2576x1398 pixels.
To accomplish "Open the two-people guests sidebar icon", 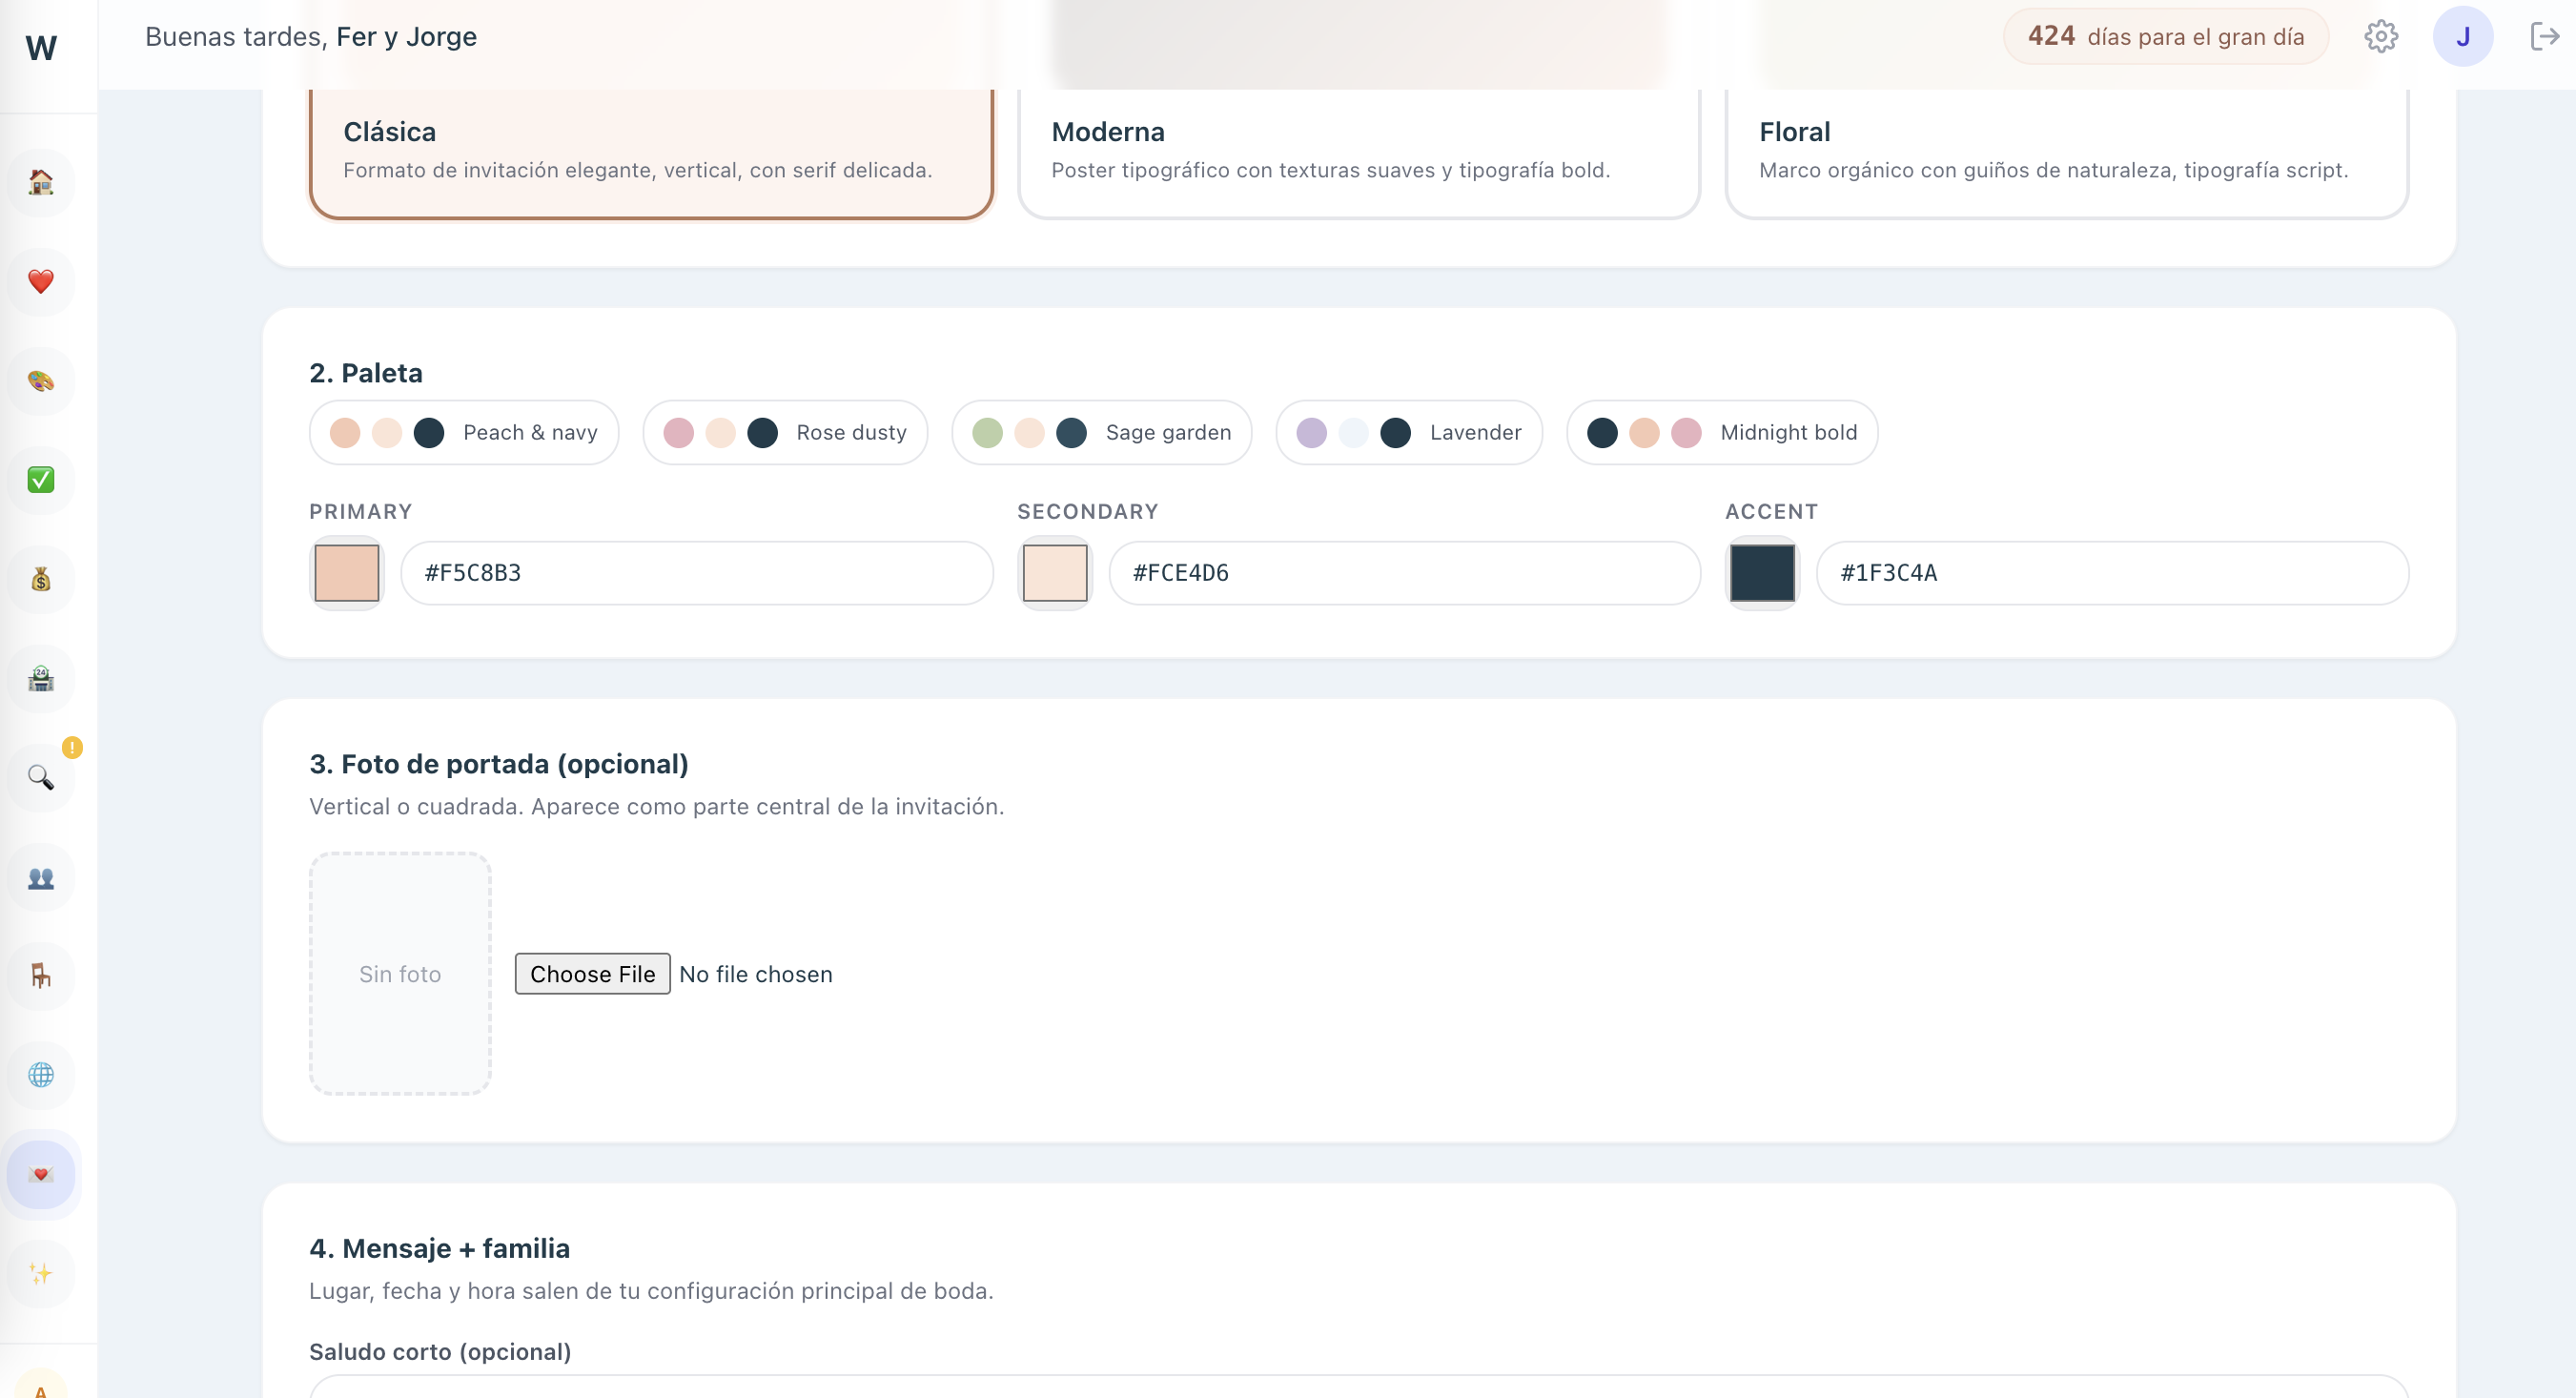I will click(x=41, y=877).
